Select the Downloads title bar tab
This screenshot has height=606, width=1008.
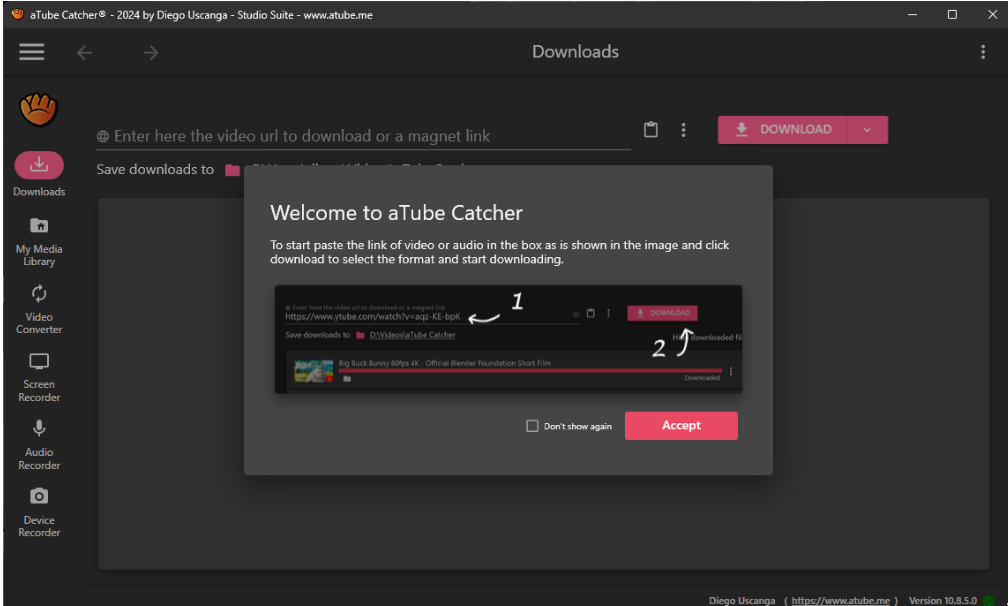click(575, 51)
